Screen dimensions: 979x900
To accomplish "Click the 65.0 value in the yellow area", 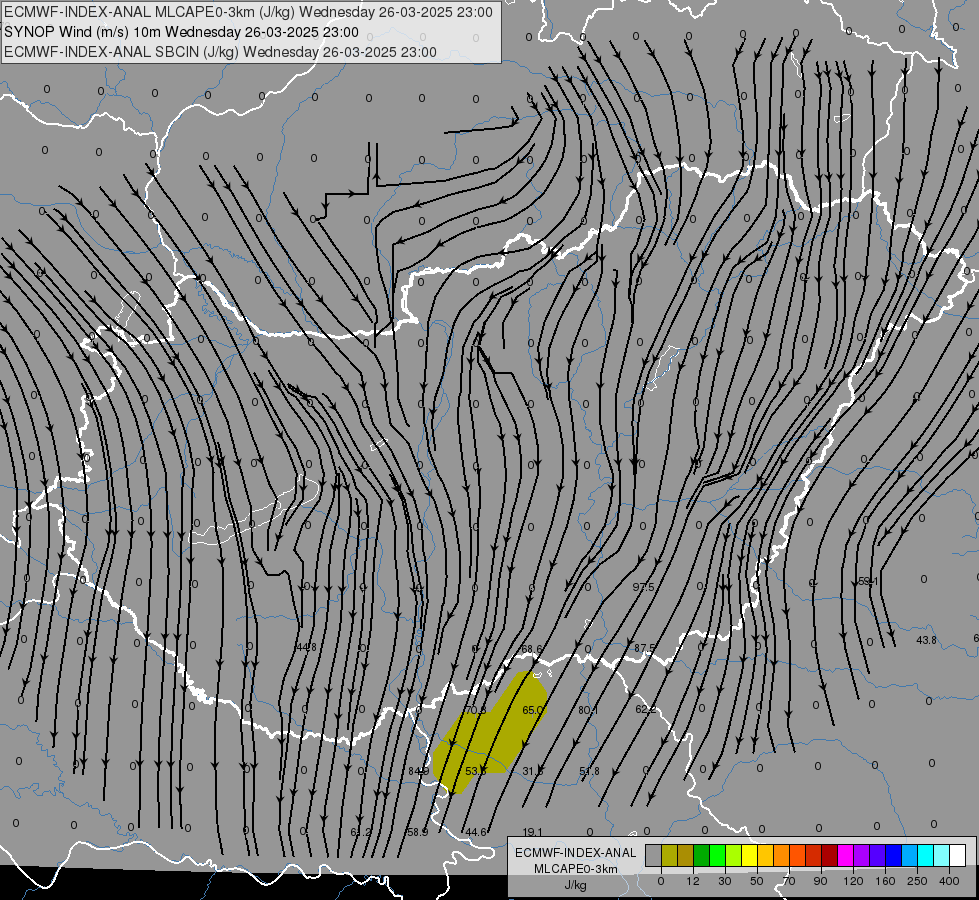I will (x=533, y=710).
